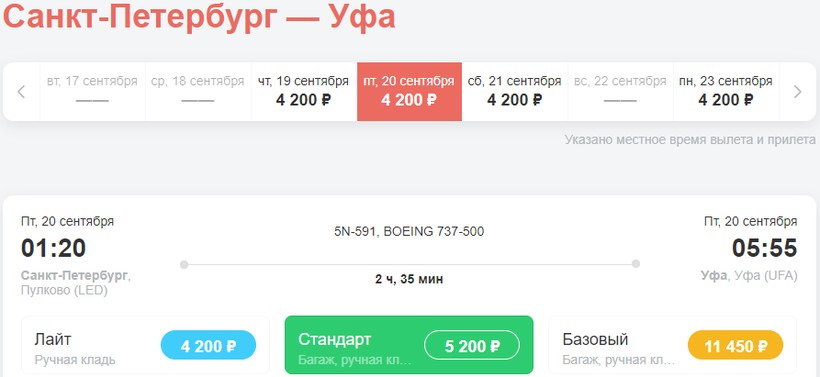The width and height of the screenshot is (820, 377).
Task: Click the yellow 11 450 ₽ price button
Action: 735,346
